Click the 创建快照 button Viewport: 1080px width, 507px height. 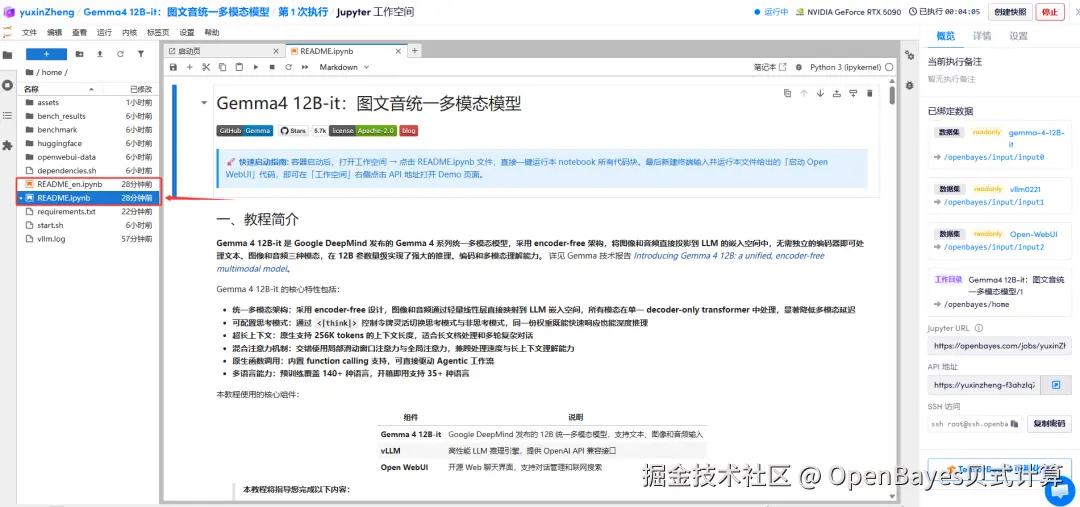[x=1010, y=12]
